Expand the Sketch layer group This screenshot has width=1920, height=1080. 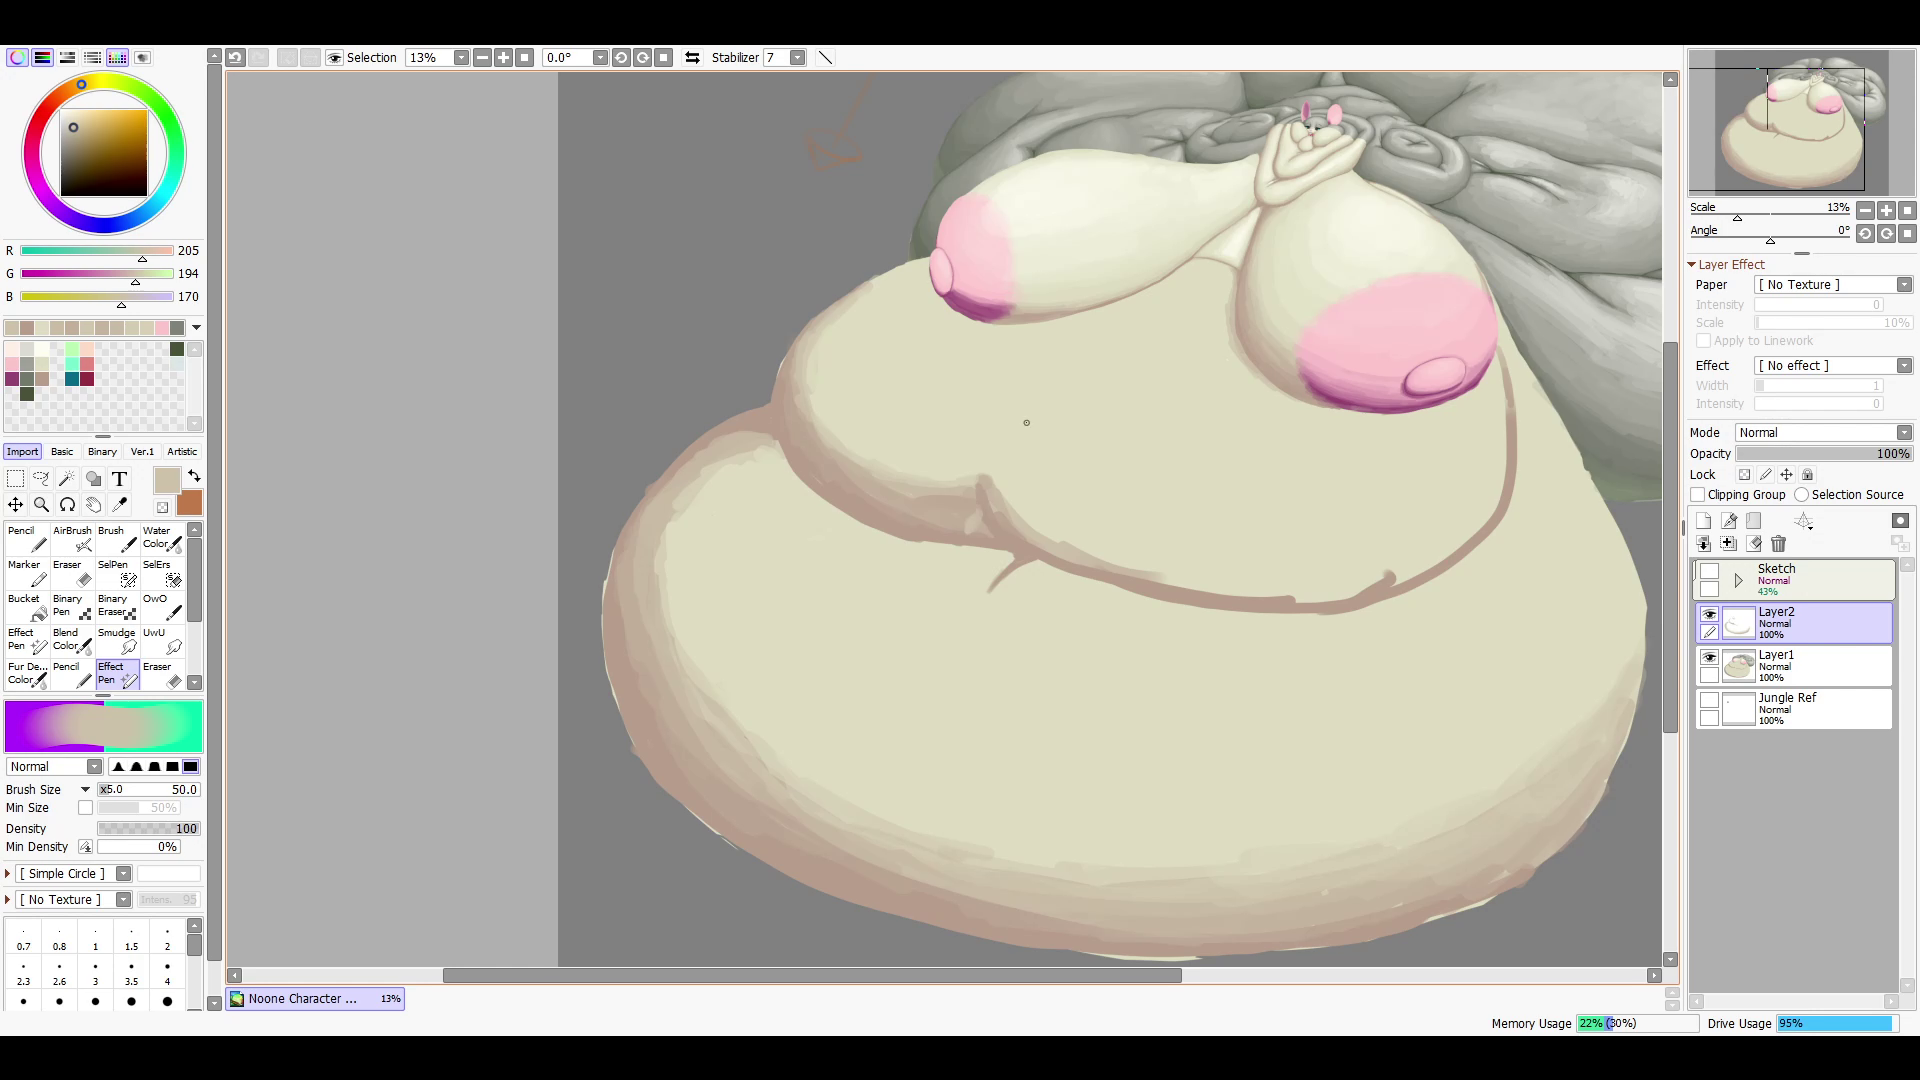click(1738, 580)
